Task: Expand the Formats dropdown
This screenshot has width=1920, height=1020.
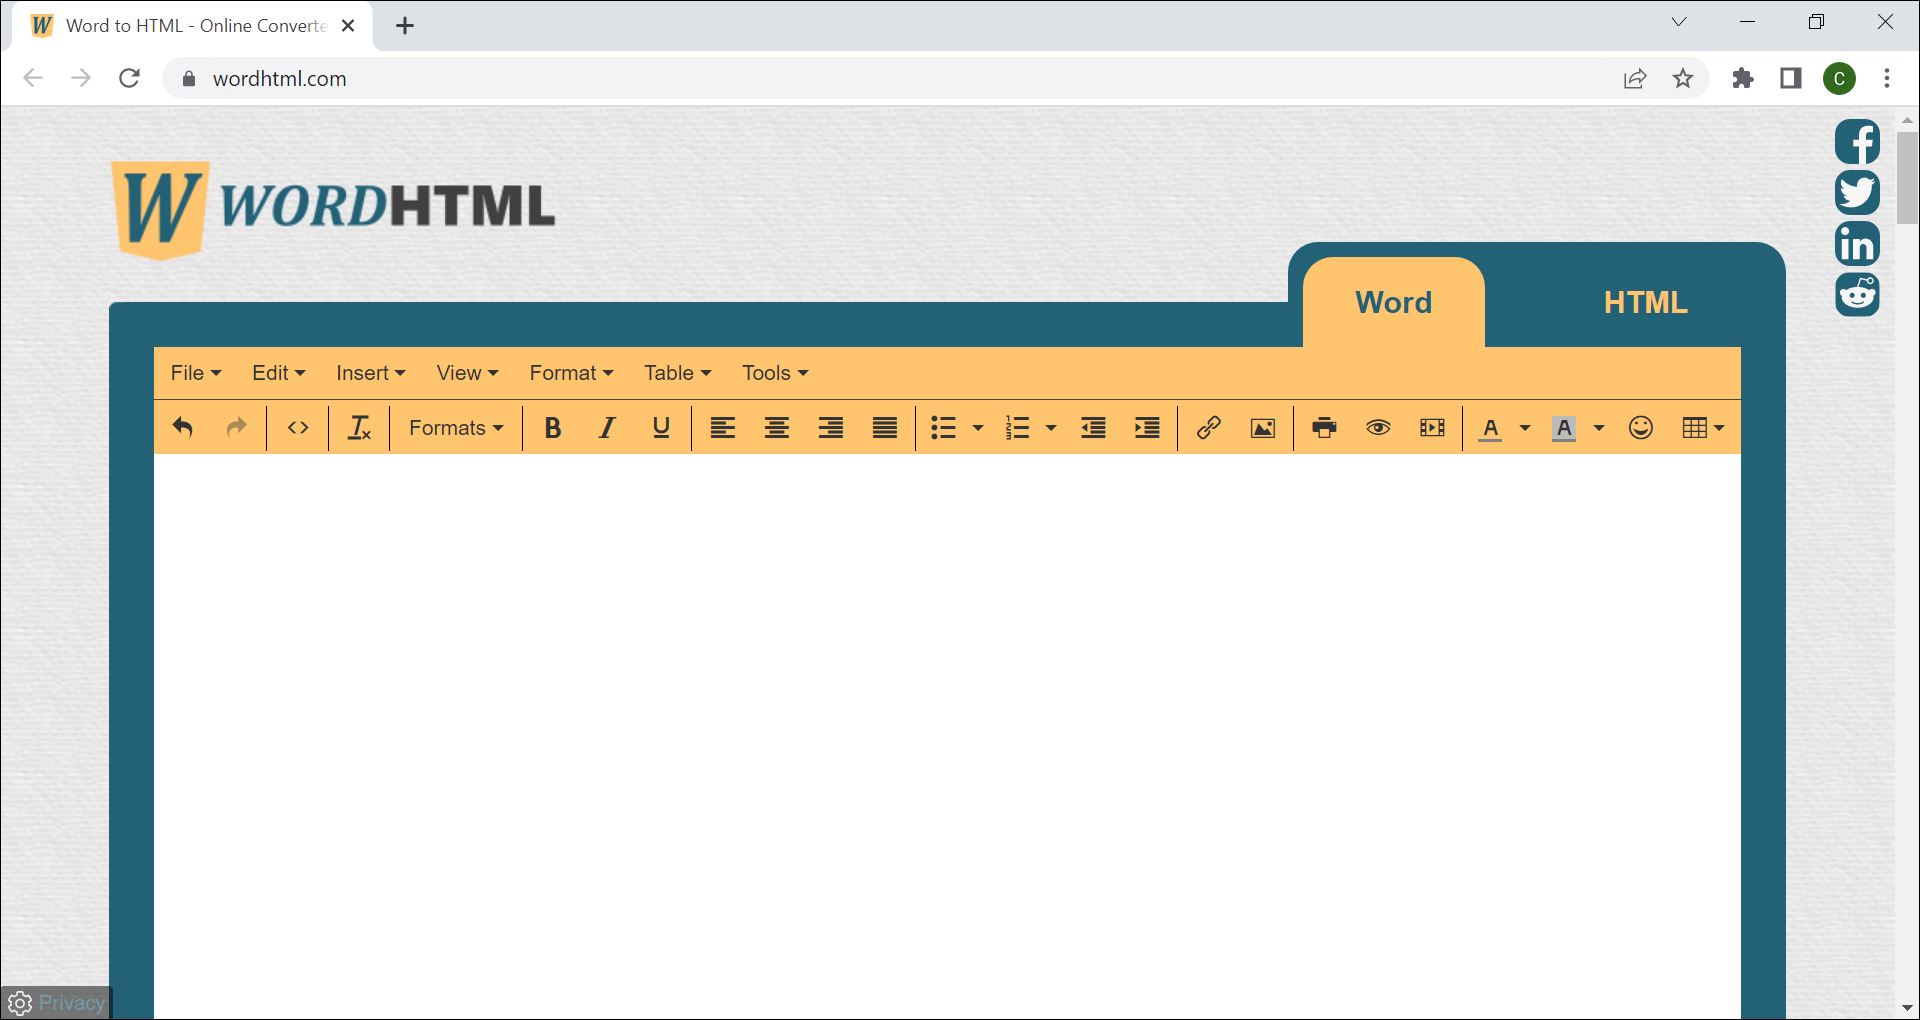Action: [x=456, y=428]
